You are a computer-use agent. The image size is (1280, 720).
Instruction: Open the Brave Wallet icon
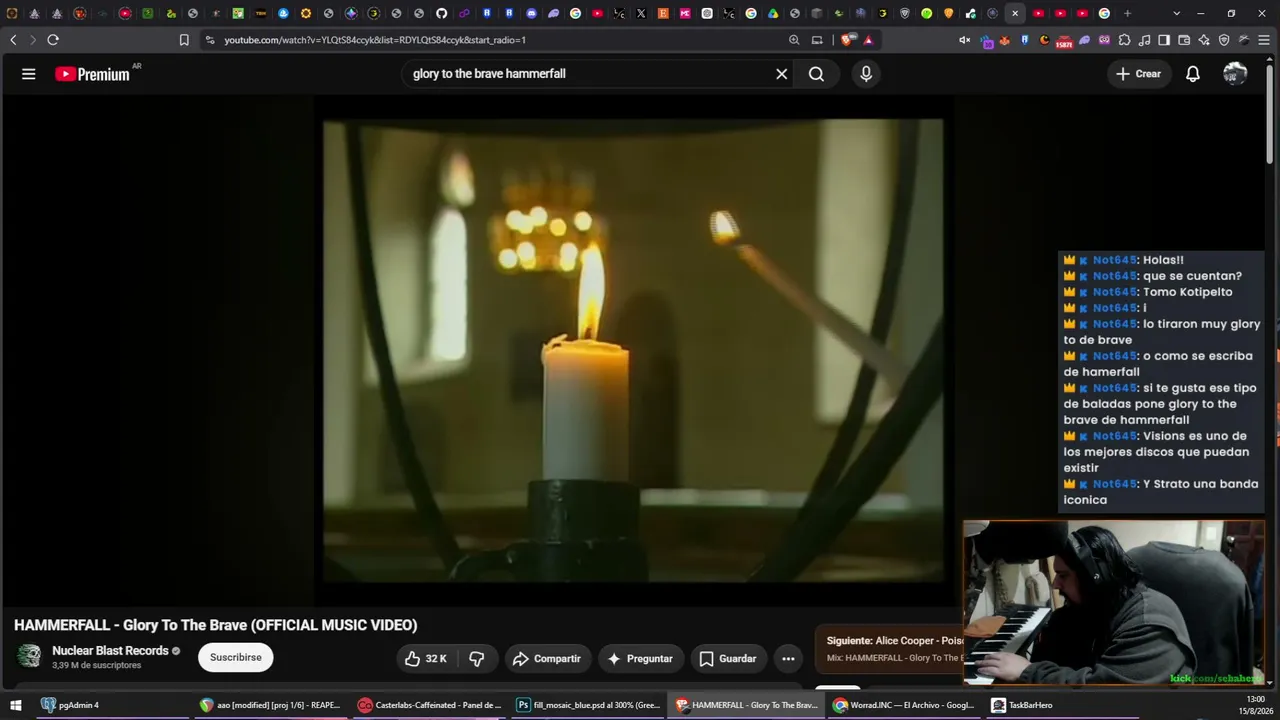coord(1184,40)
